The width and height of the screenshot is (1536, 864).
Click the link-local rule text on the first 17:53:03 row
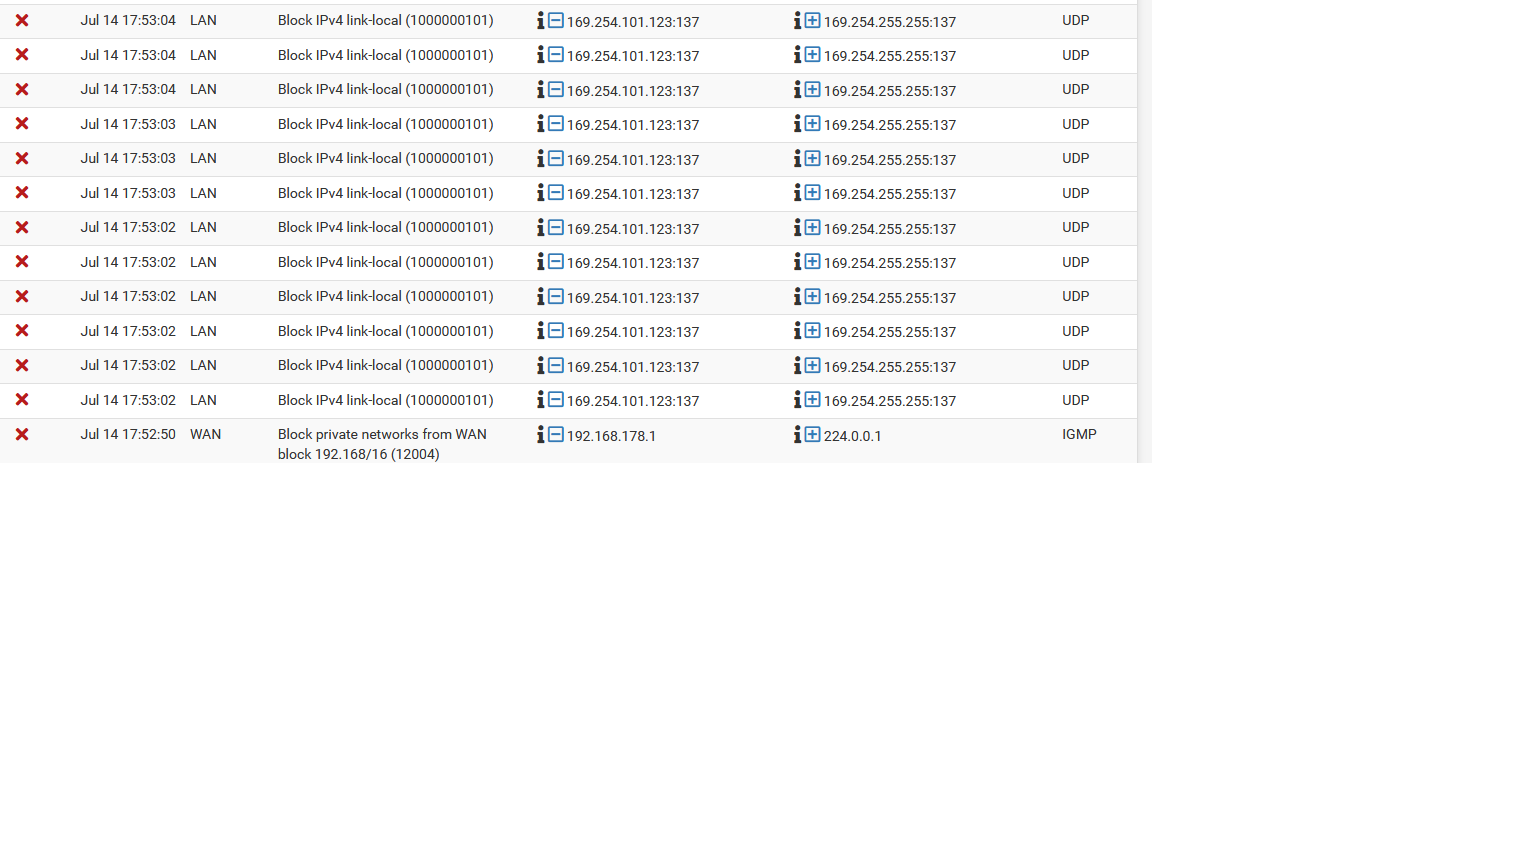[x=386, y=124]
